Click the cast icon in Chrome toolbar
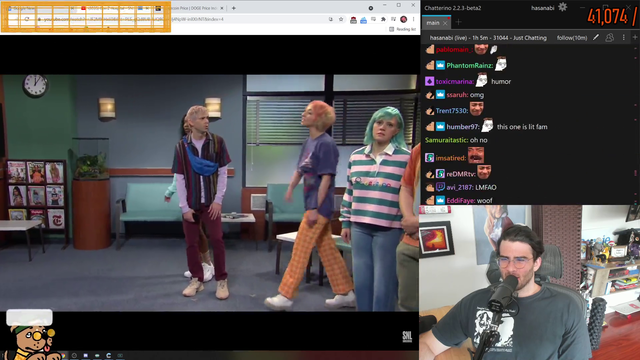Image resolution: width=640 pixels, height=360 pixels. (373, 19)
